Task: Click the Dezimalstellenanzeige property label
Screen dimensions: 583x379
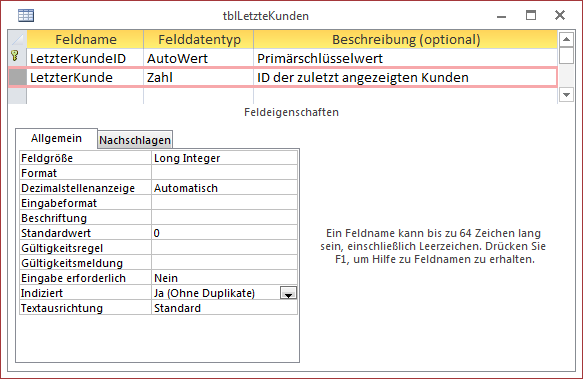Action: (86, 188)
